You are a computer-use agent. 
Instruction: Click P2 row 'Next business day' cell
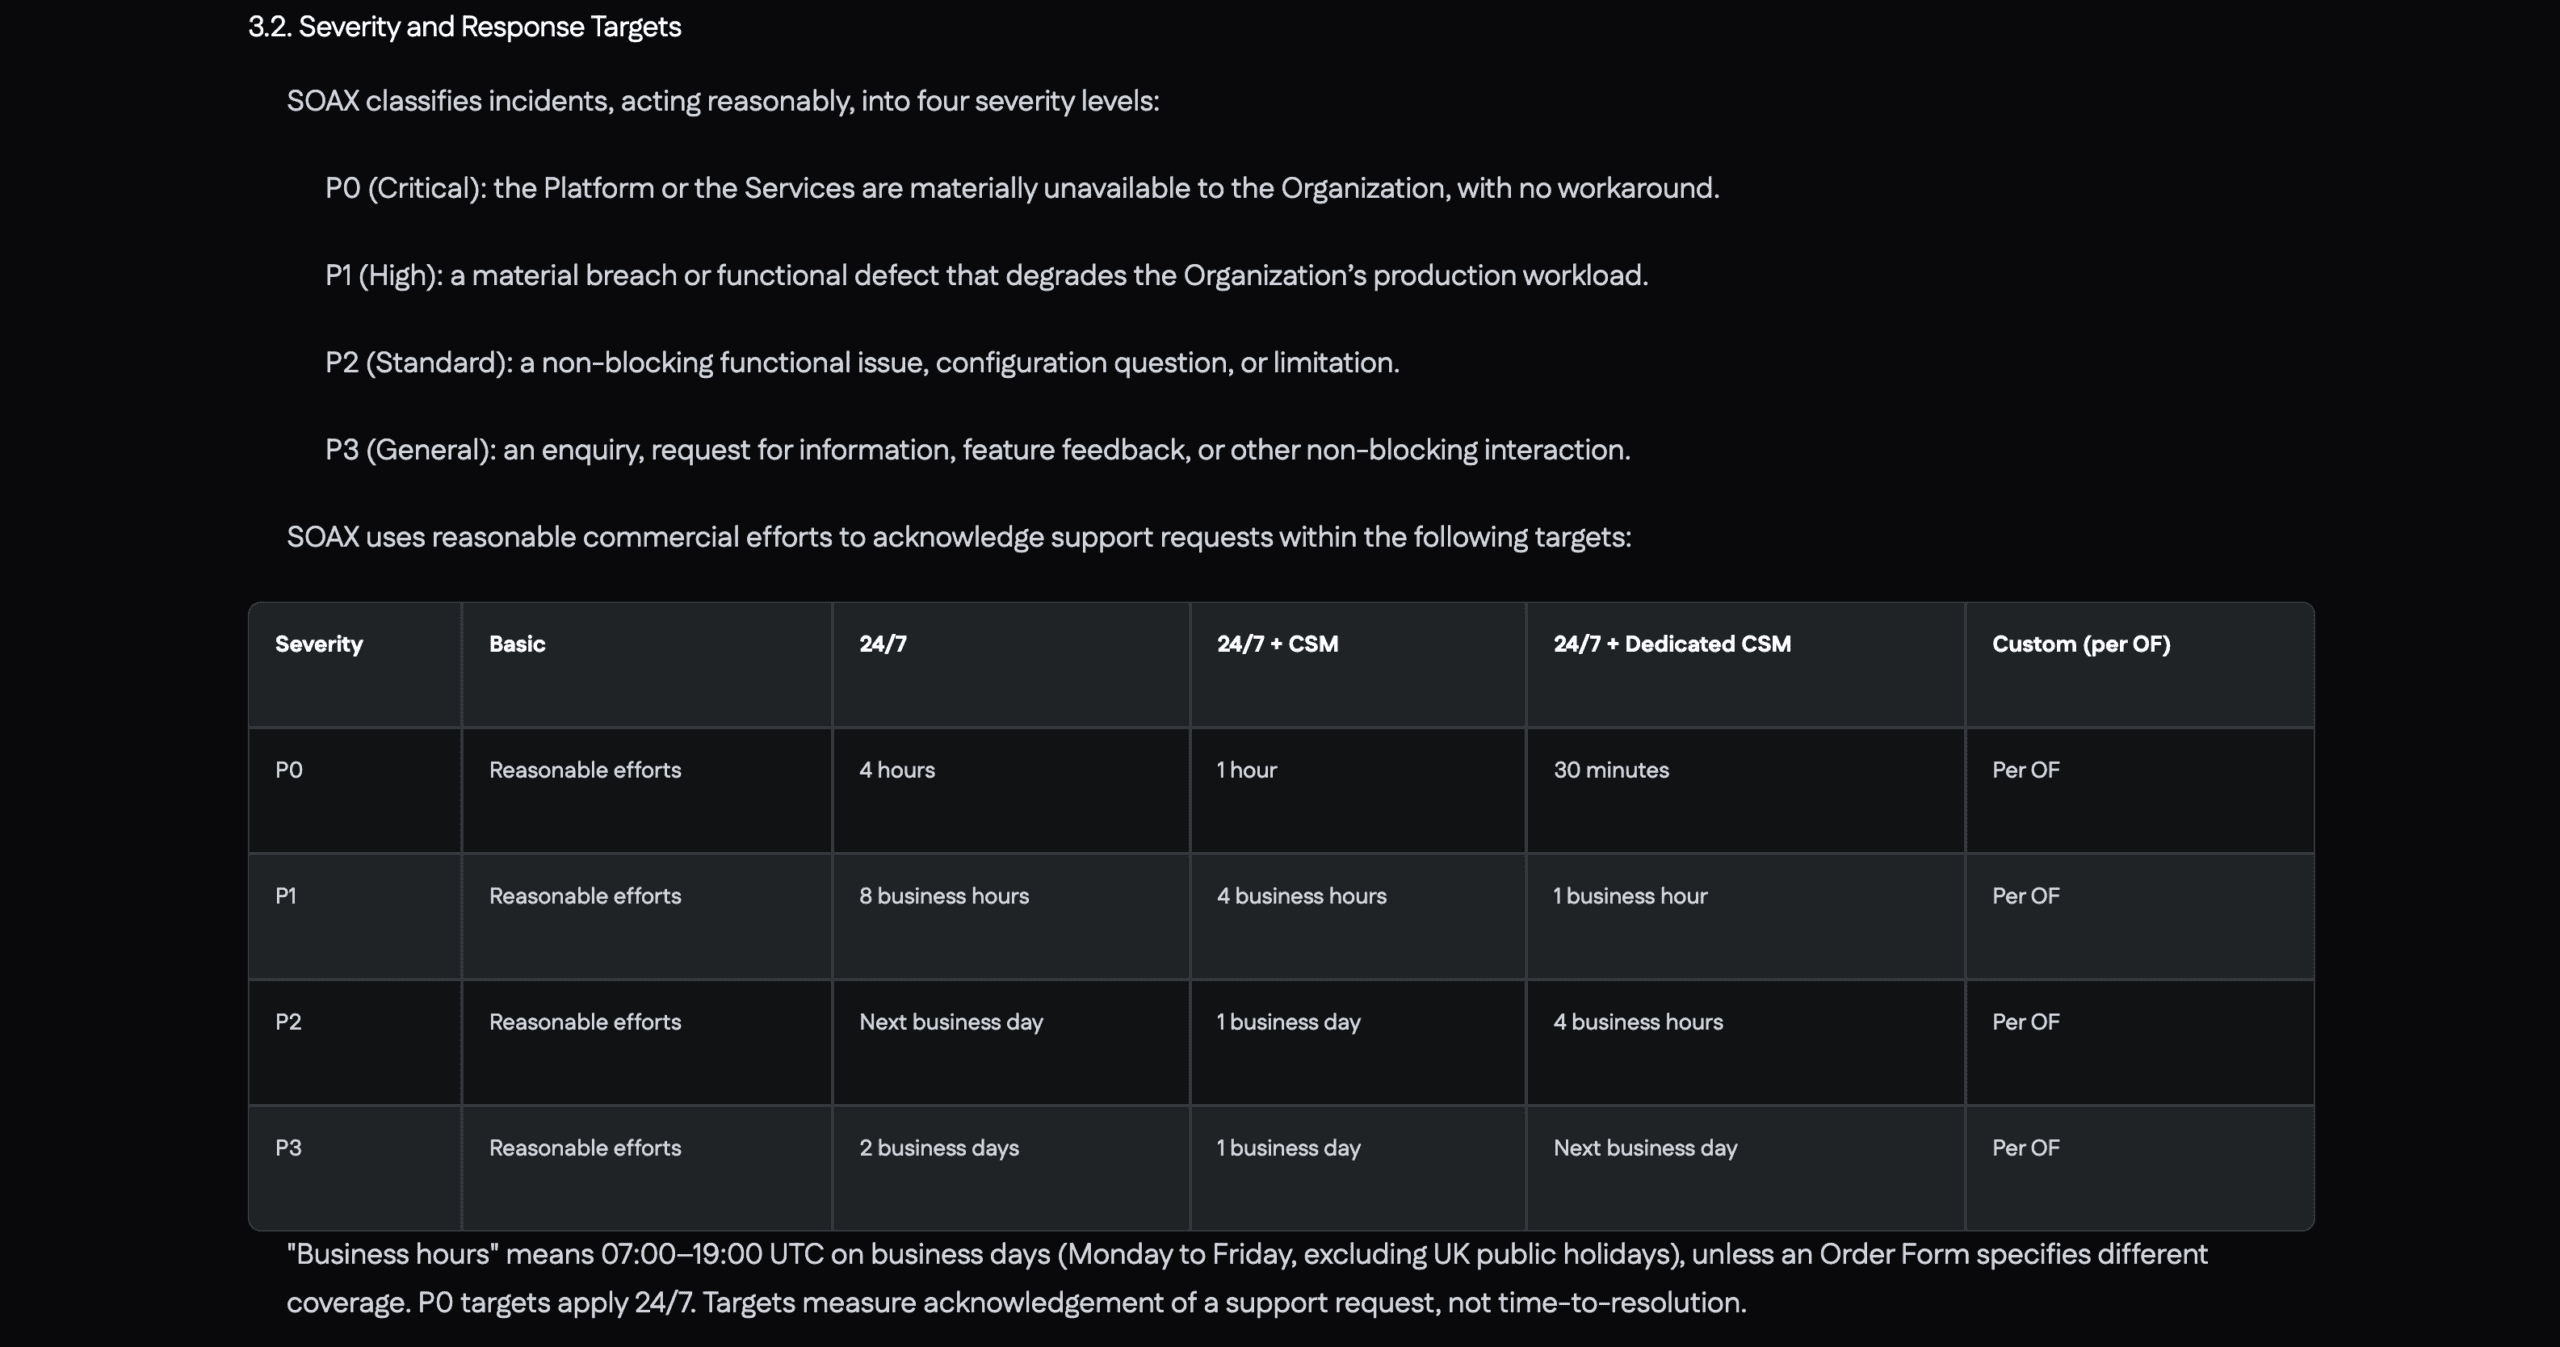click(951, 1022)
